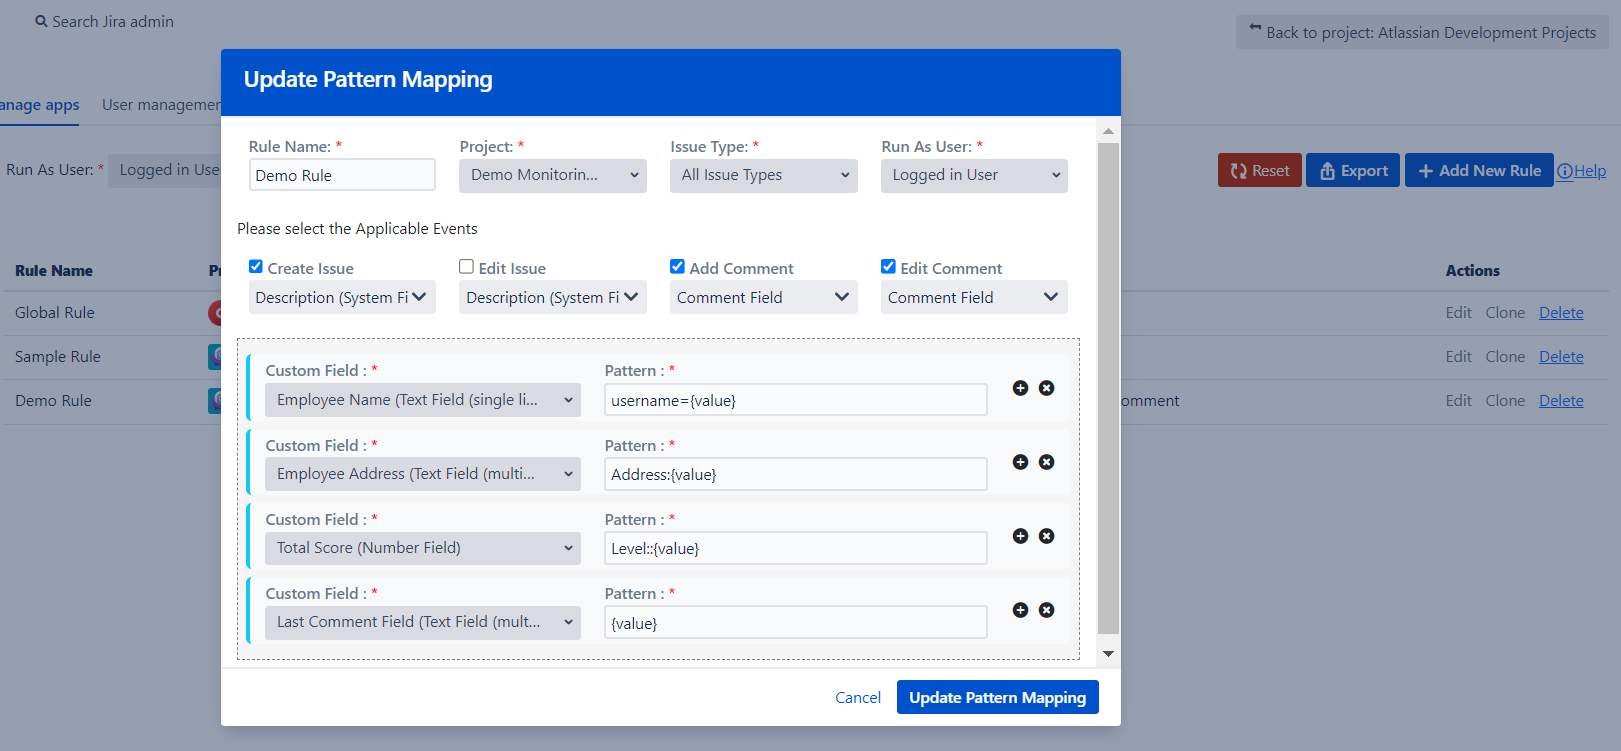Open the background Run As User dropdown
Screen dimensions: 1621x751
coord(165,170)
